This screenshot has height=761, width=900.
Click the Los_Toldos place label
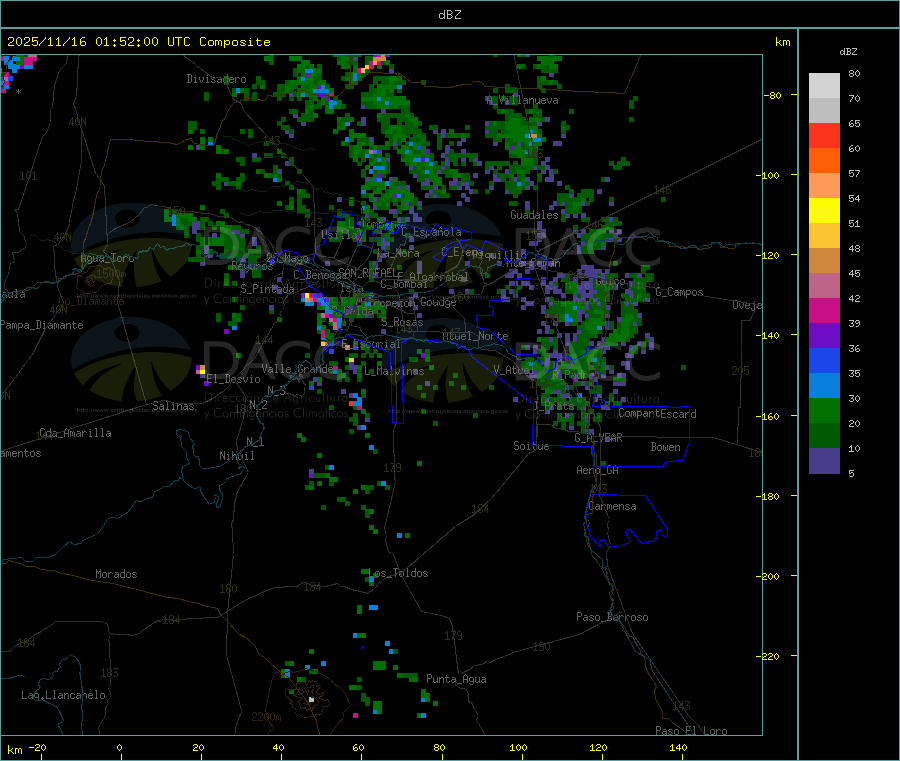point(398,573)
